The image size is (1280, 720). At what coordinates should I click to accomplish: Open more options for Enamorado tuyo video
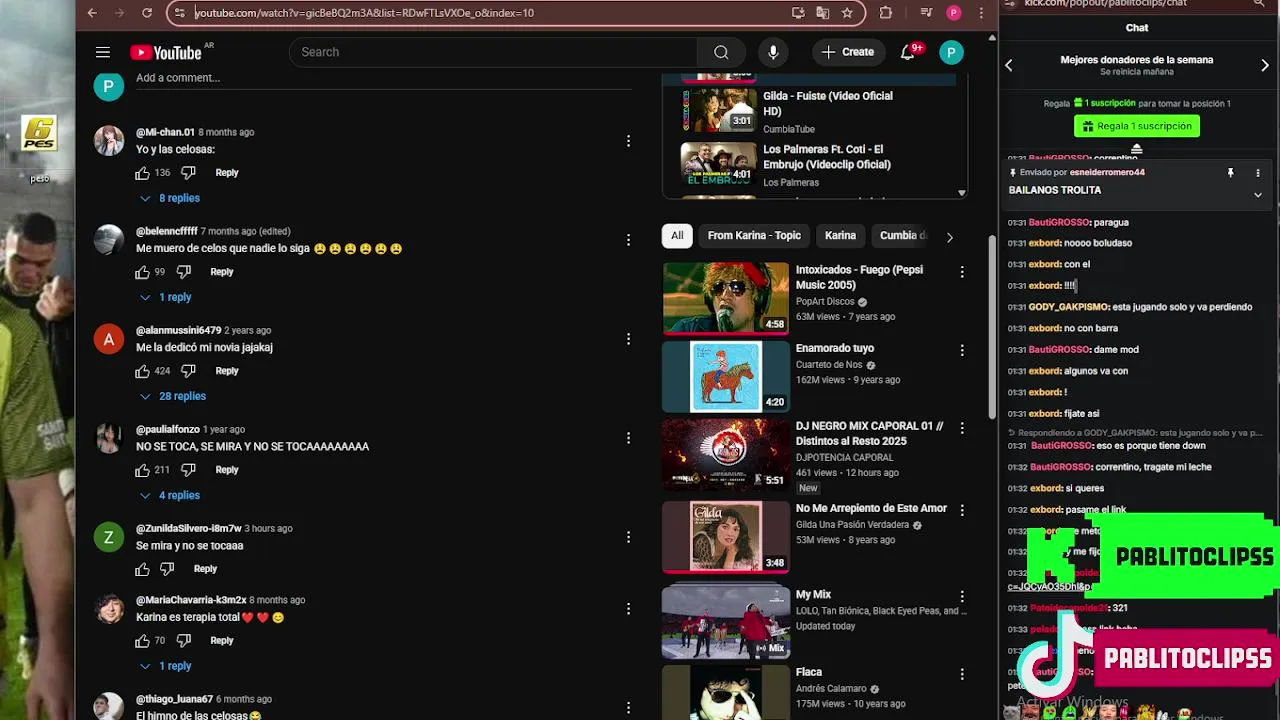coord(962,350)
